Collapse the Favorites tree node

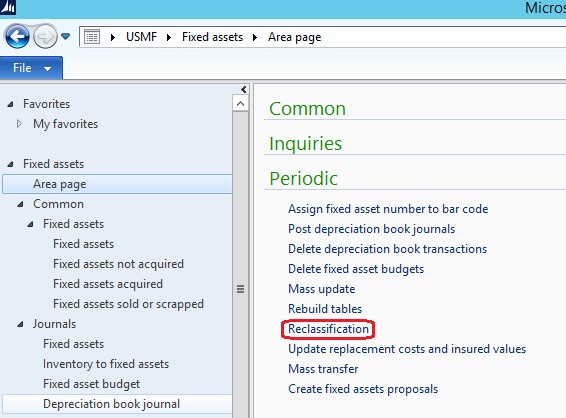[x=10, y=104]
